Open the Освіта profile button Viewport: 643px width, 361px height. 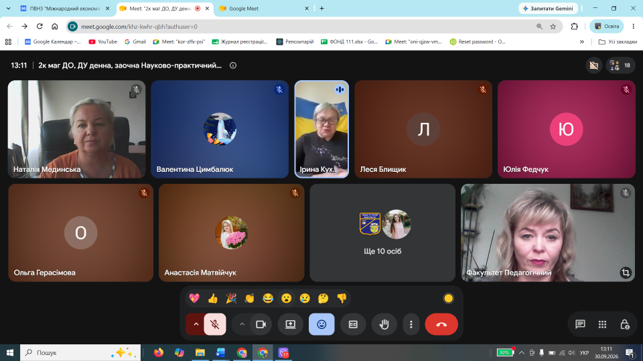pyautogui.click(x=607, y=26)
